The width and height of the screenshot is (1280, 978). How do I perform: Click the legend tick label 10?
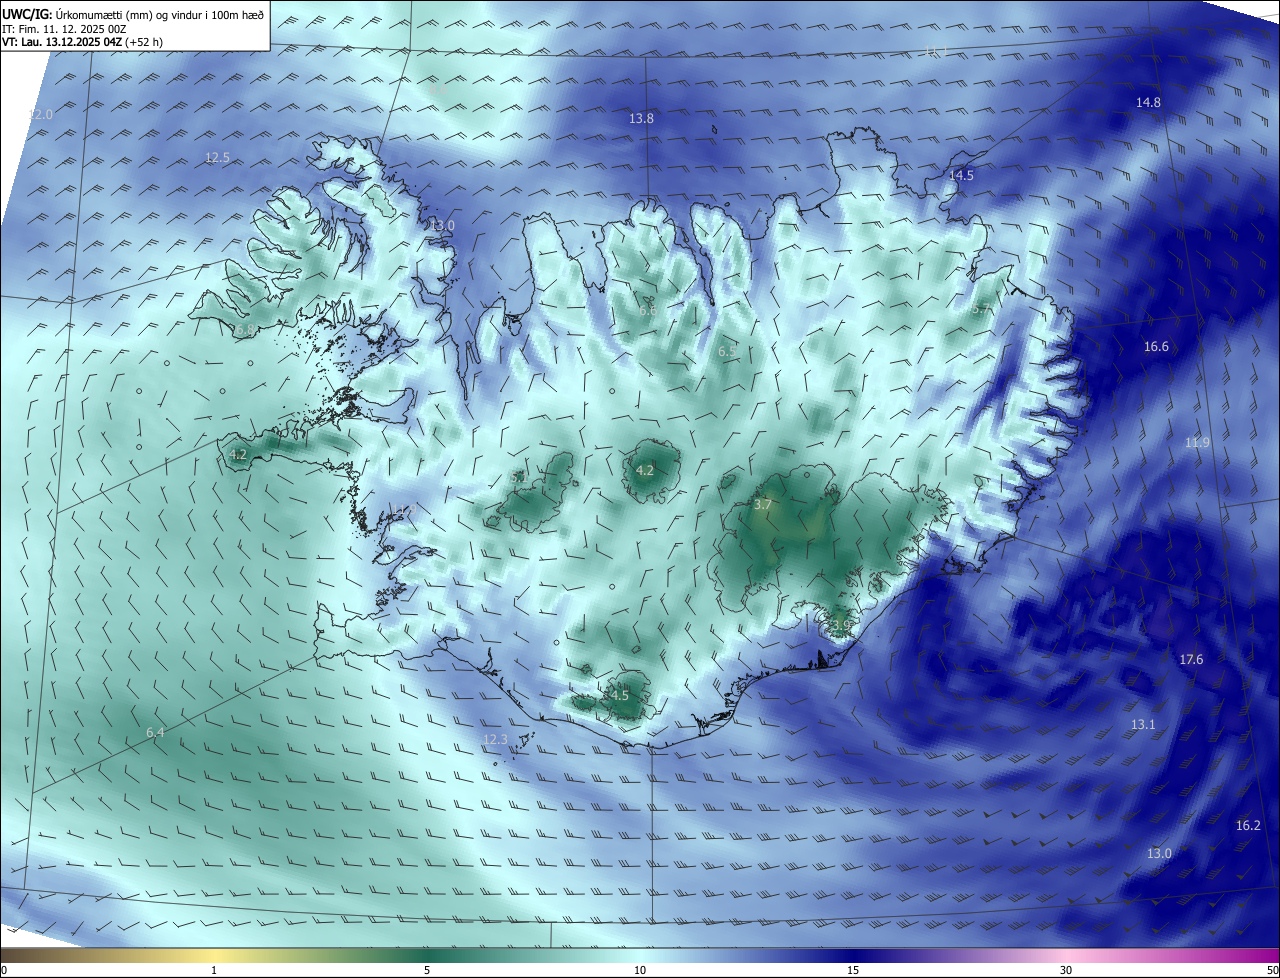(640, 970)
